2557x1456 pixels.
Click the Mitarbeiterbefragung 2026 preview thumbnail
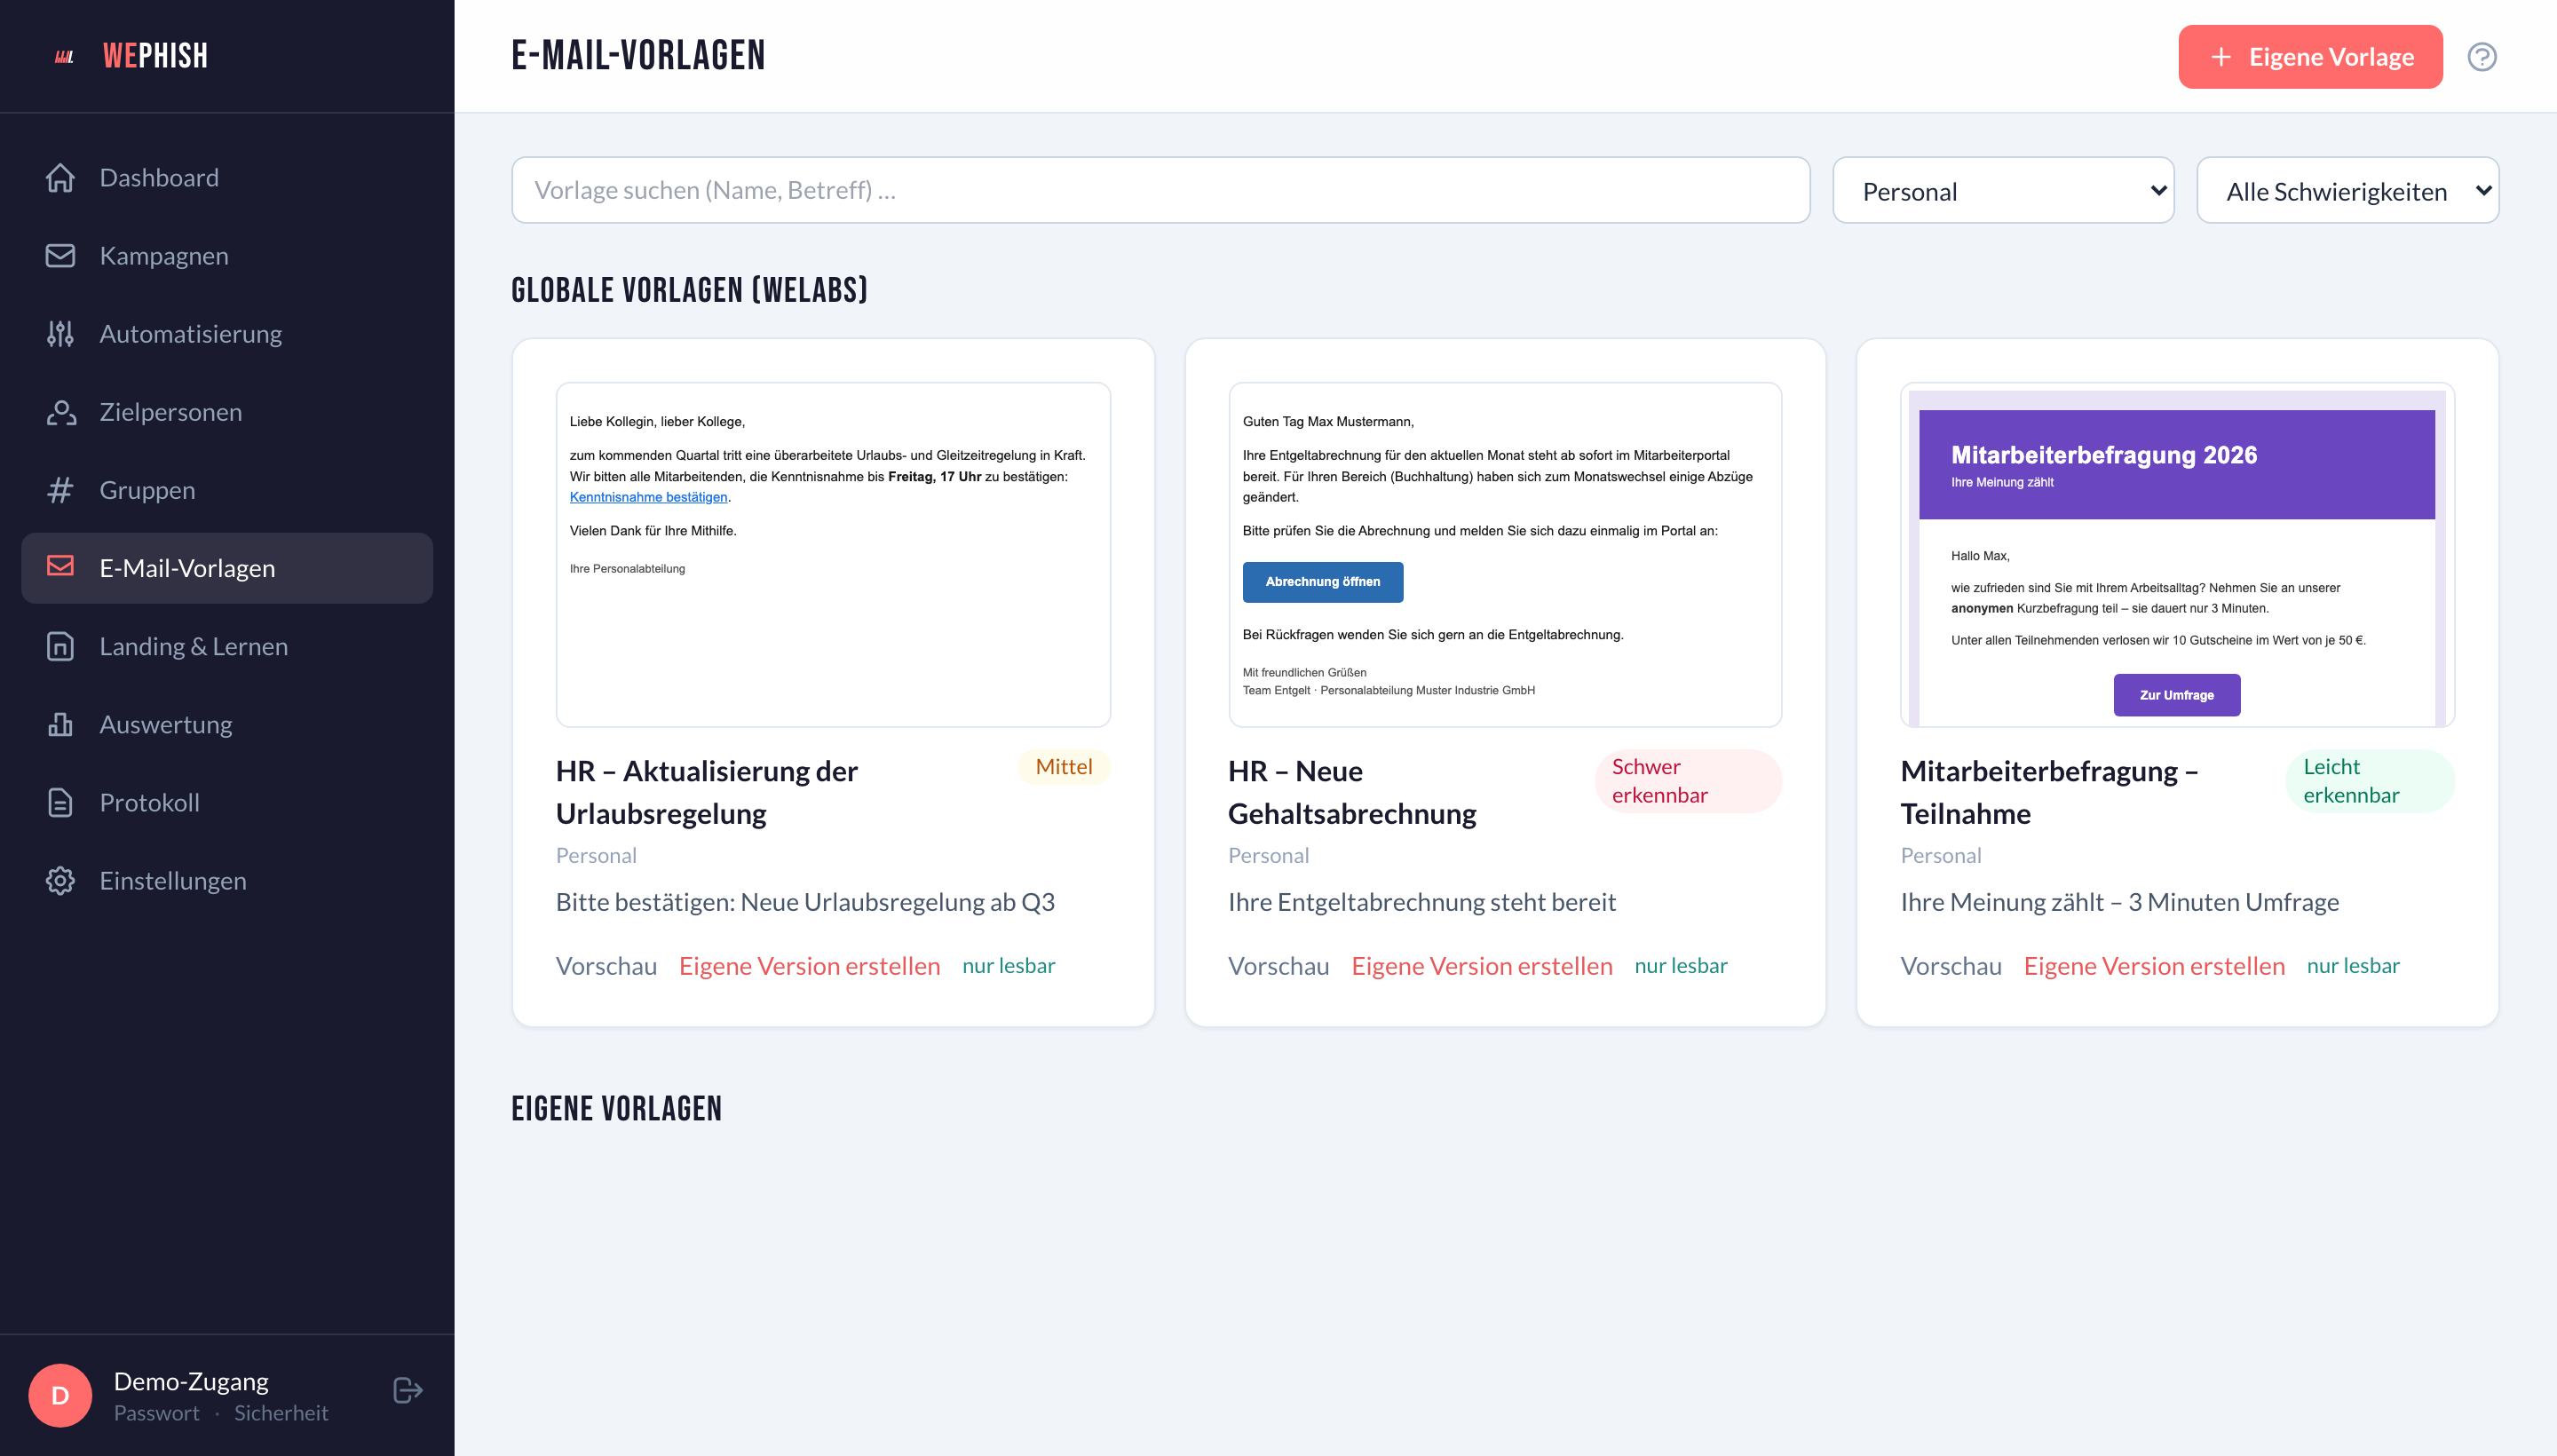pos(2177,555)
